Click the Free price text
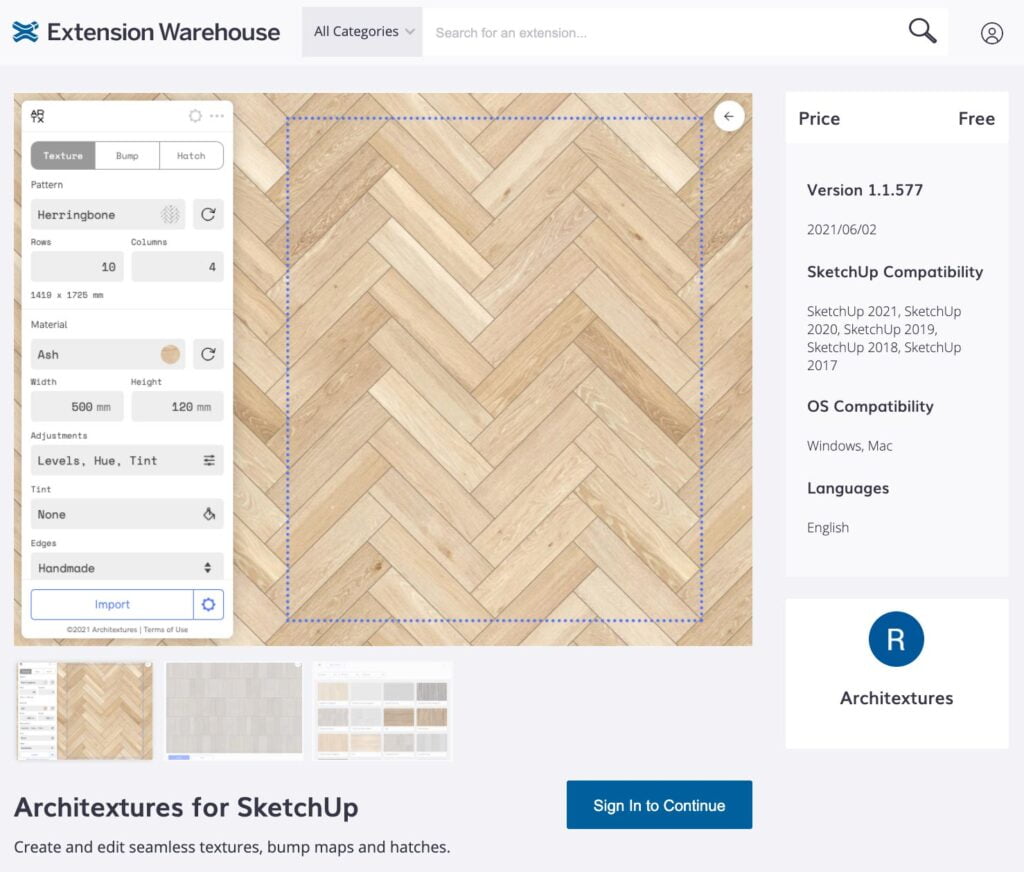Viewport: 1024px width, 872px height. pos(976,118)
